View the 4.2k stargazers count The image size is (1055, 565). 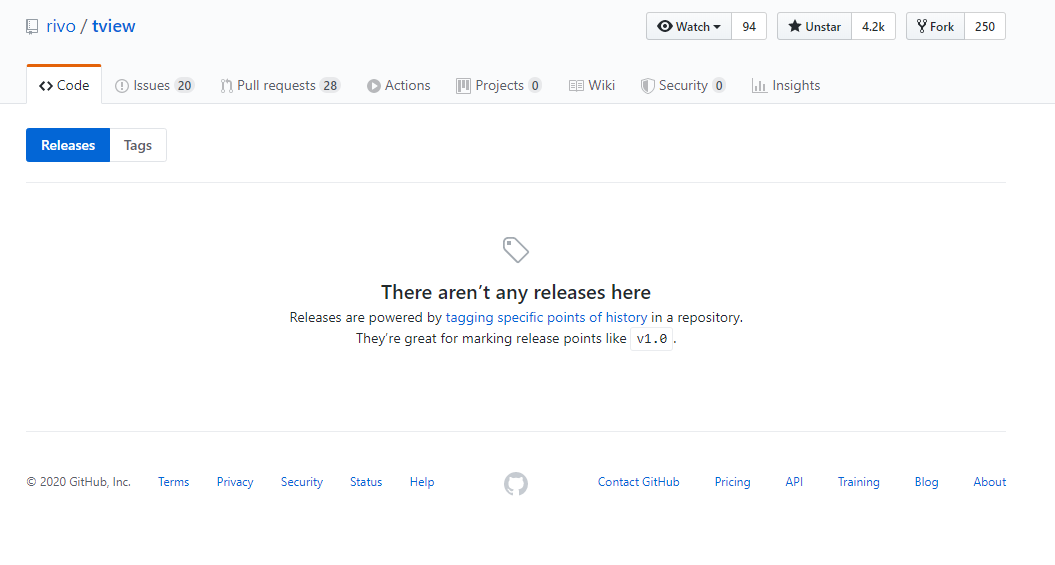pos(873,26)
